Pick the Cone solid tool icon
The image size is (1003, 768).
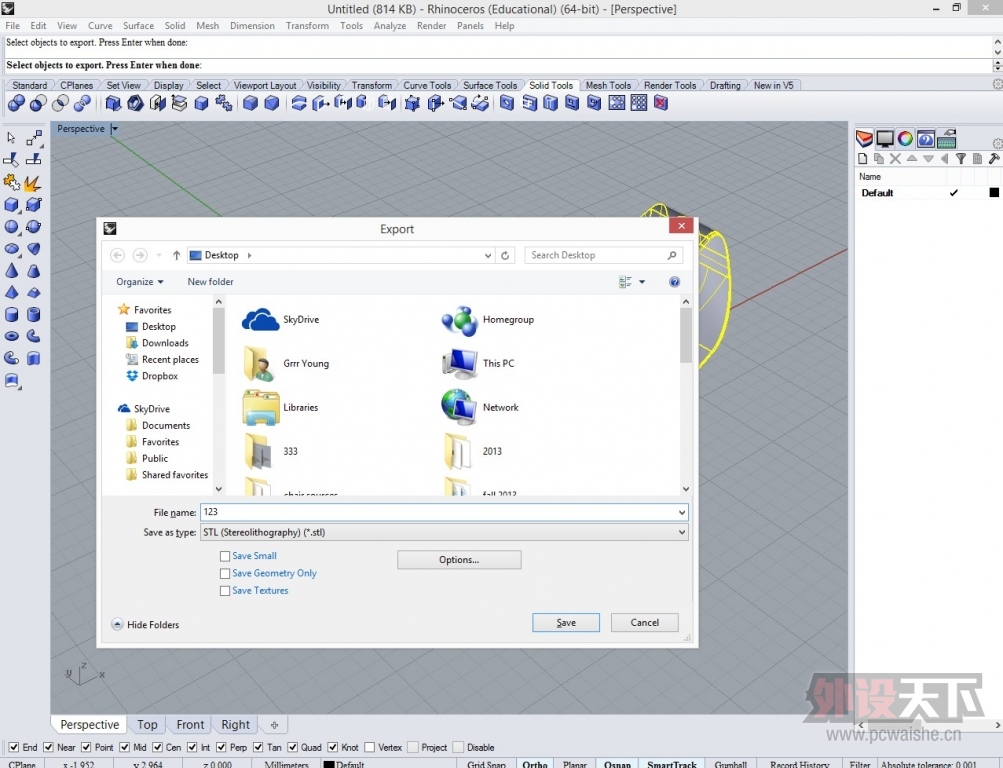12,270
